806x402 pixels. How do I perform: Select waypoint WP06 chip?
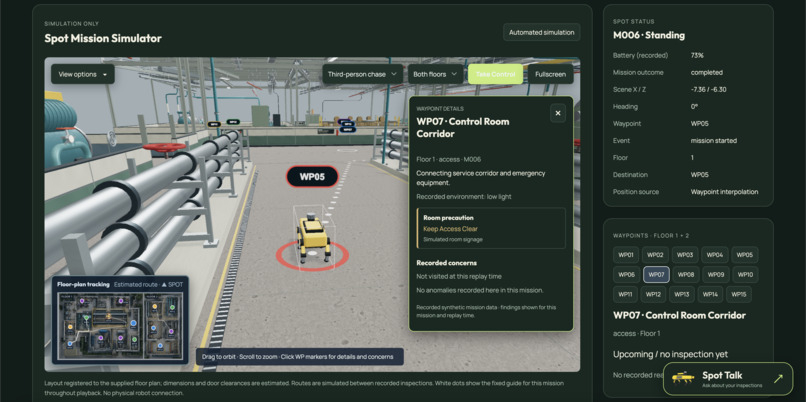[x=627, y=275]
